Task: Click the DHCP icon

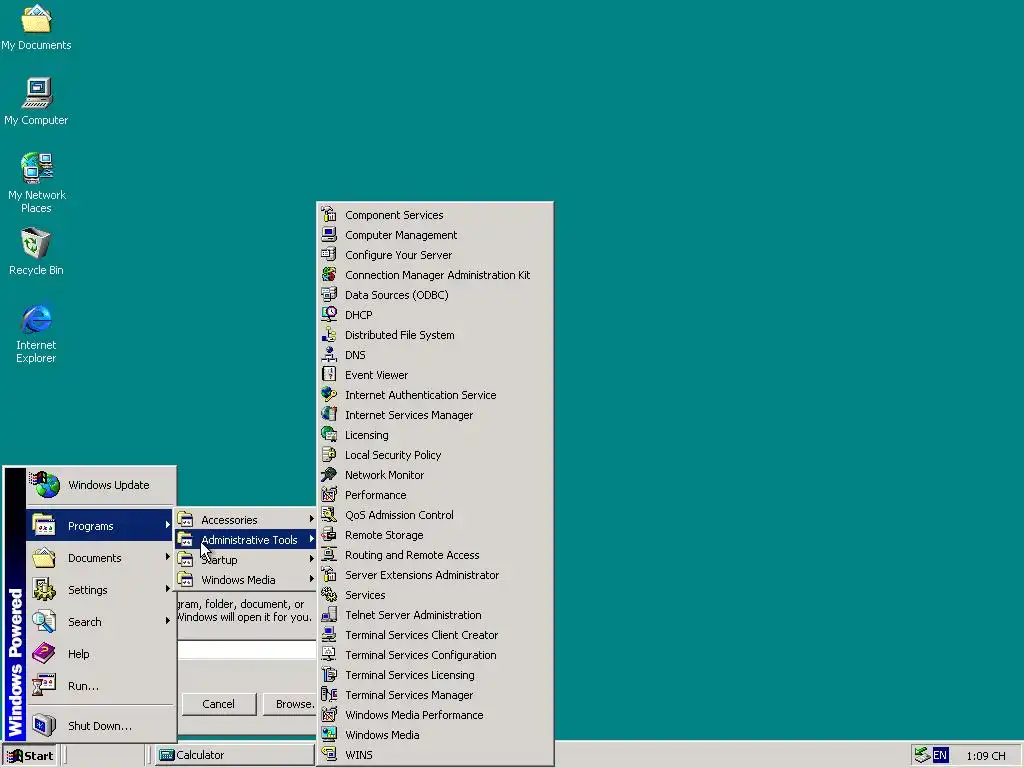Action: [x=329, y=315]
